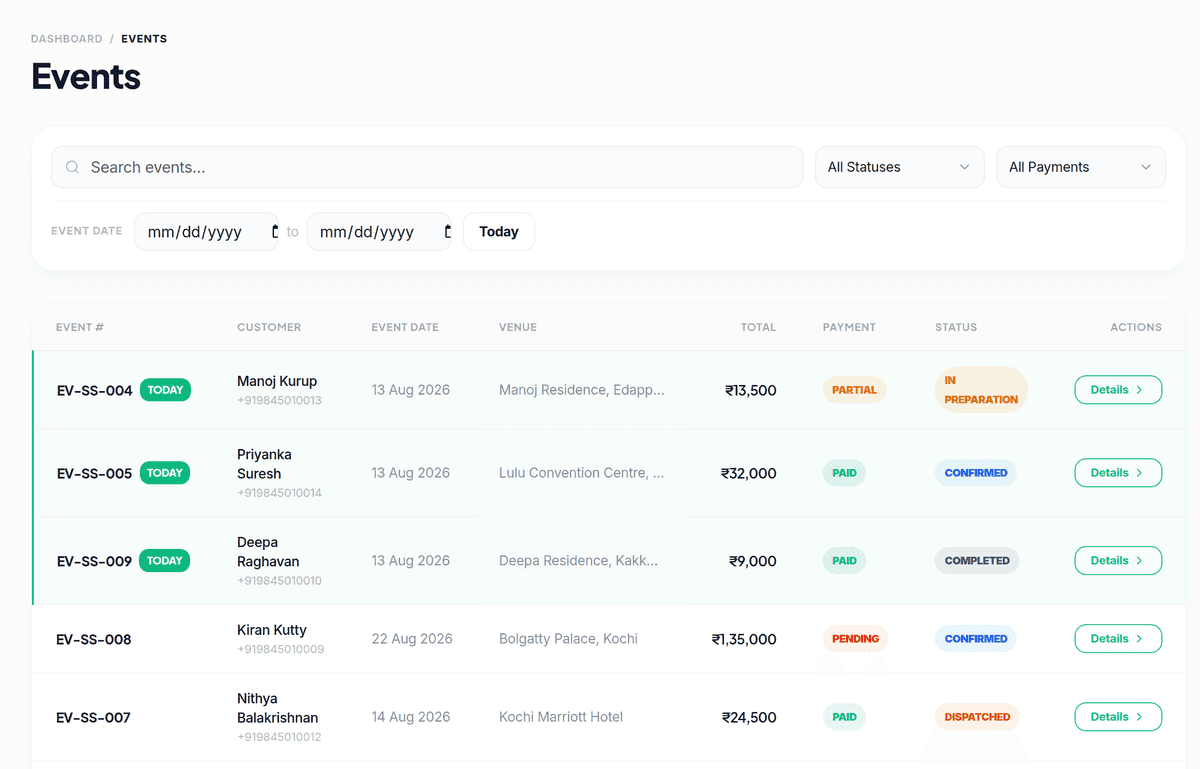Click PAID badge in EV-SS-007 row
This screenshot has height=769, width=1200.
click(845, 717)
